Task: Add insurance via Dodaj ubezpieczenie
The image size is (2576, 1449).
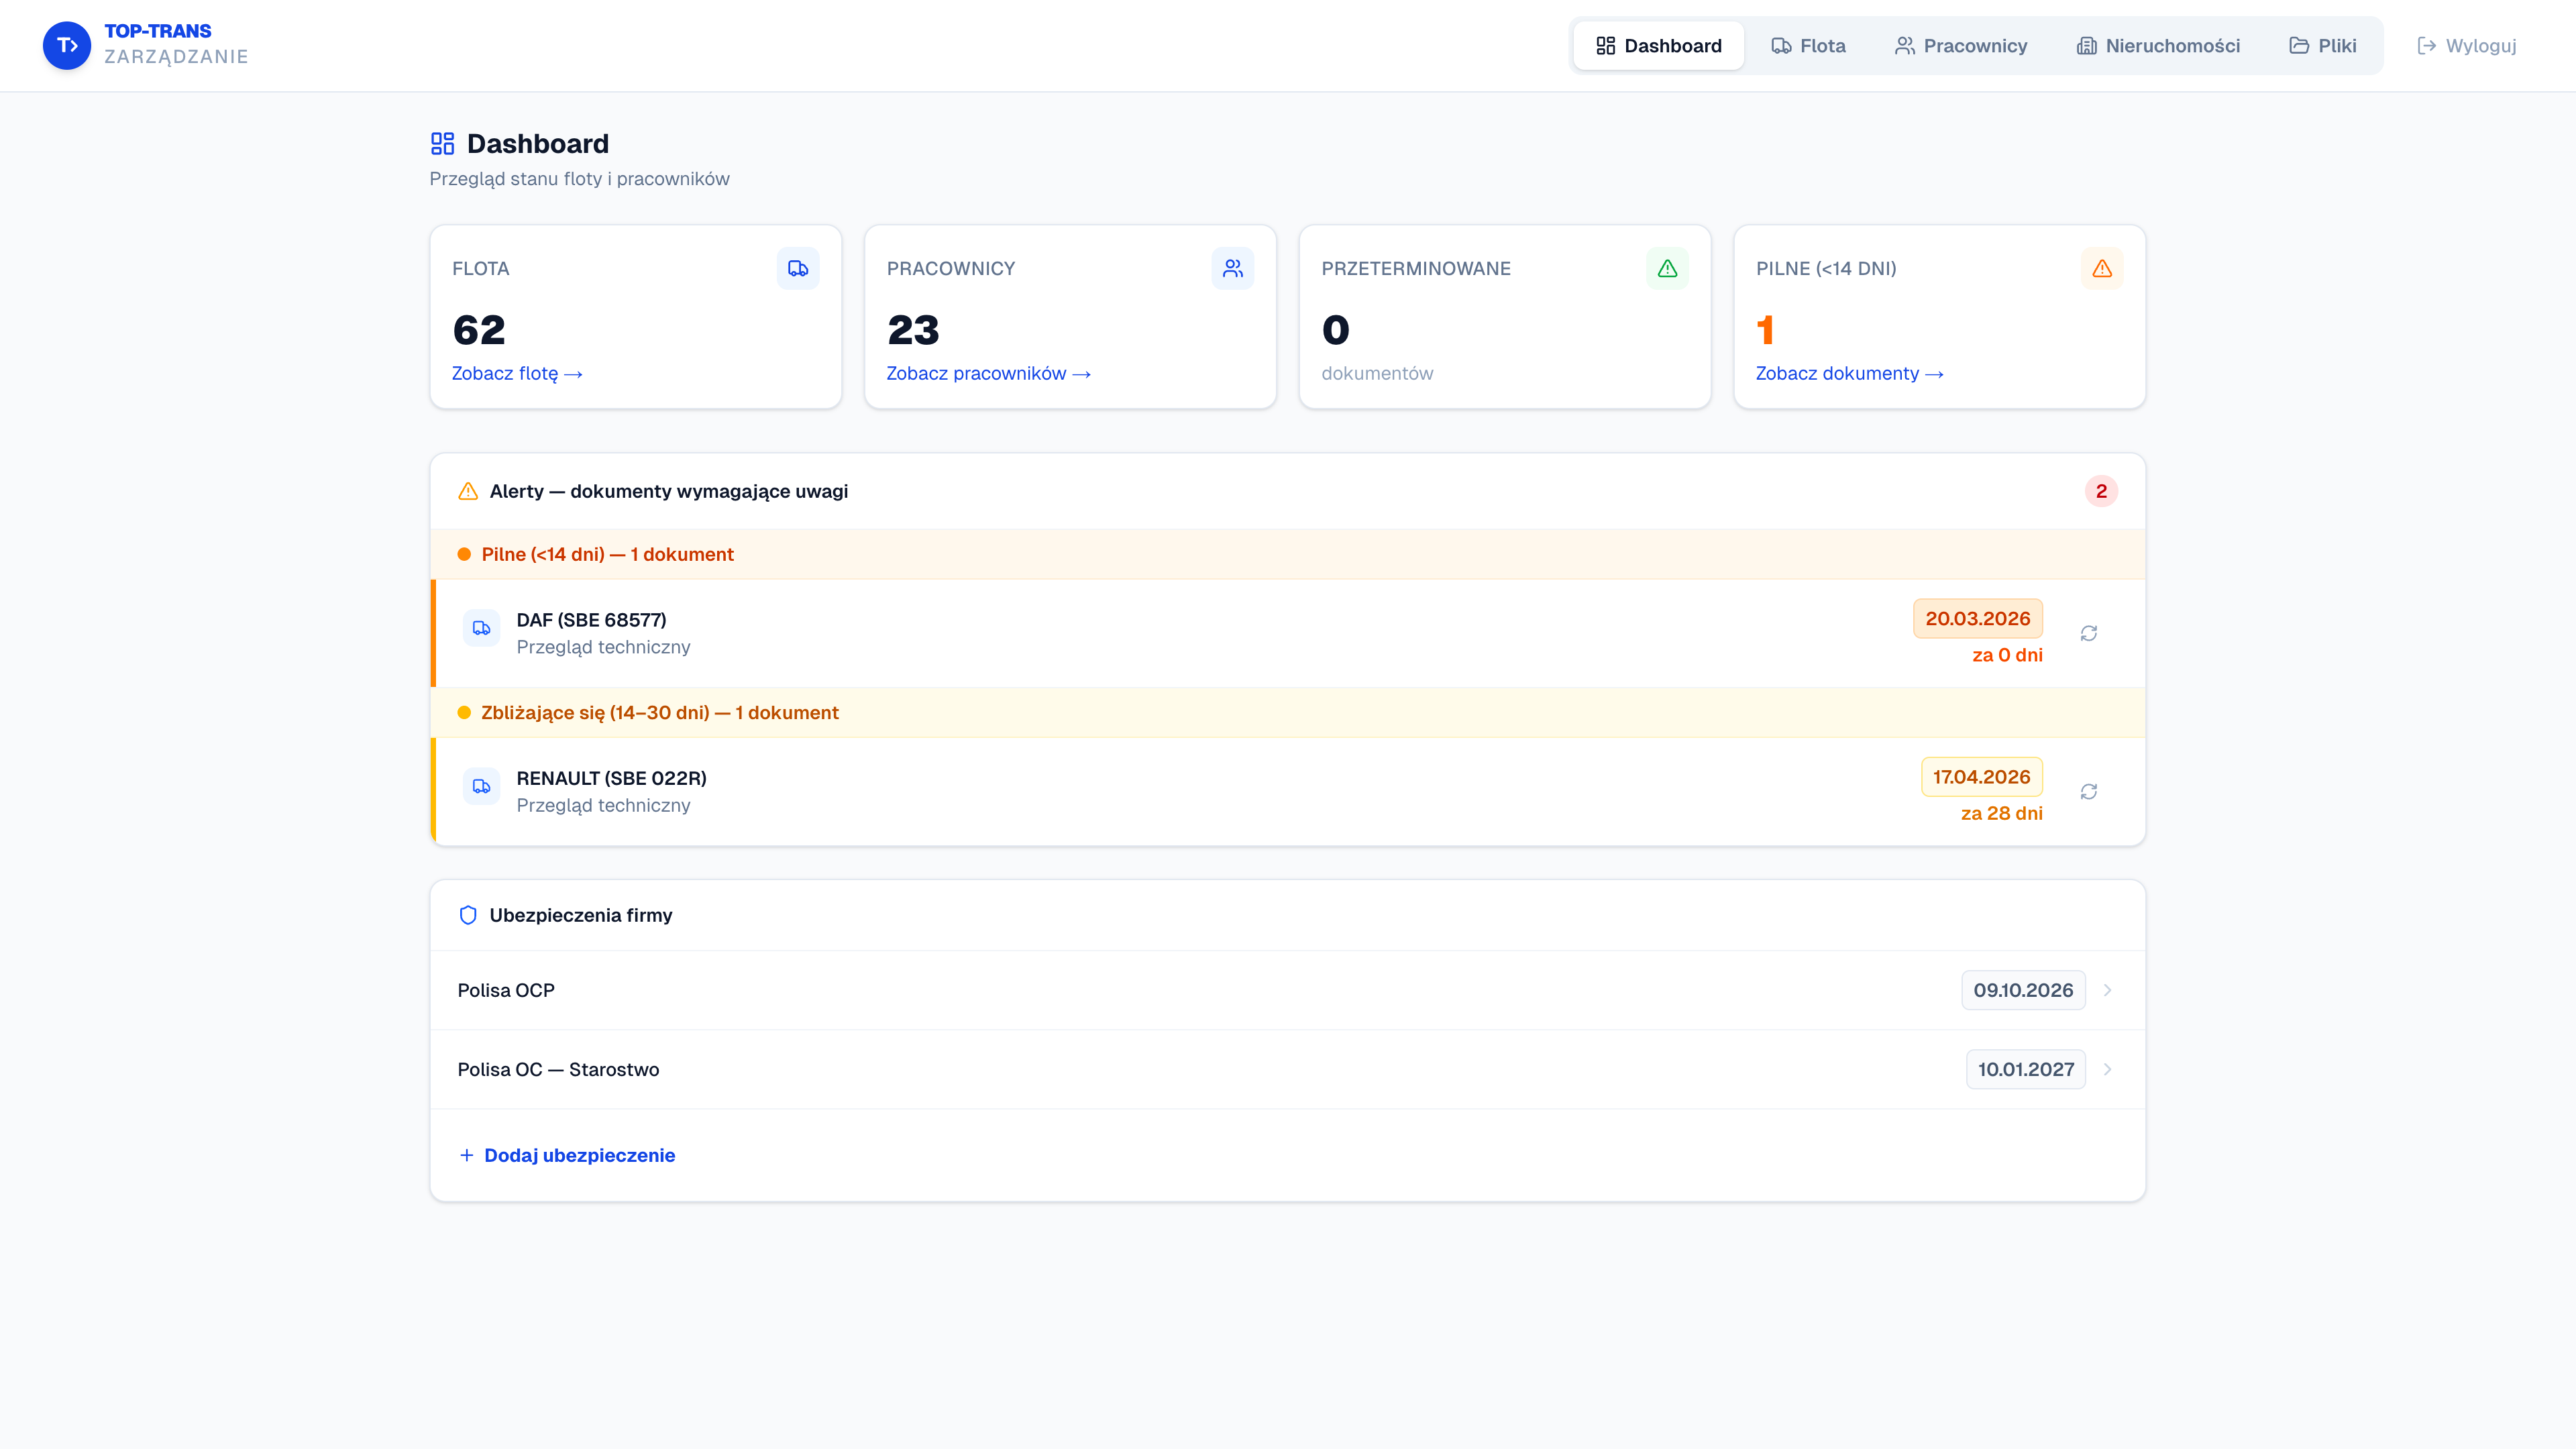Action: (x=567, y=1155)
